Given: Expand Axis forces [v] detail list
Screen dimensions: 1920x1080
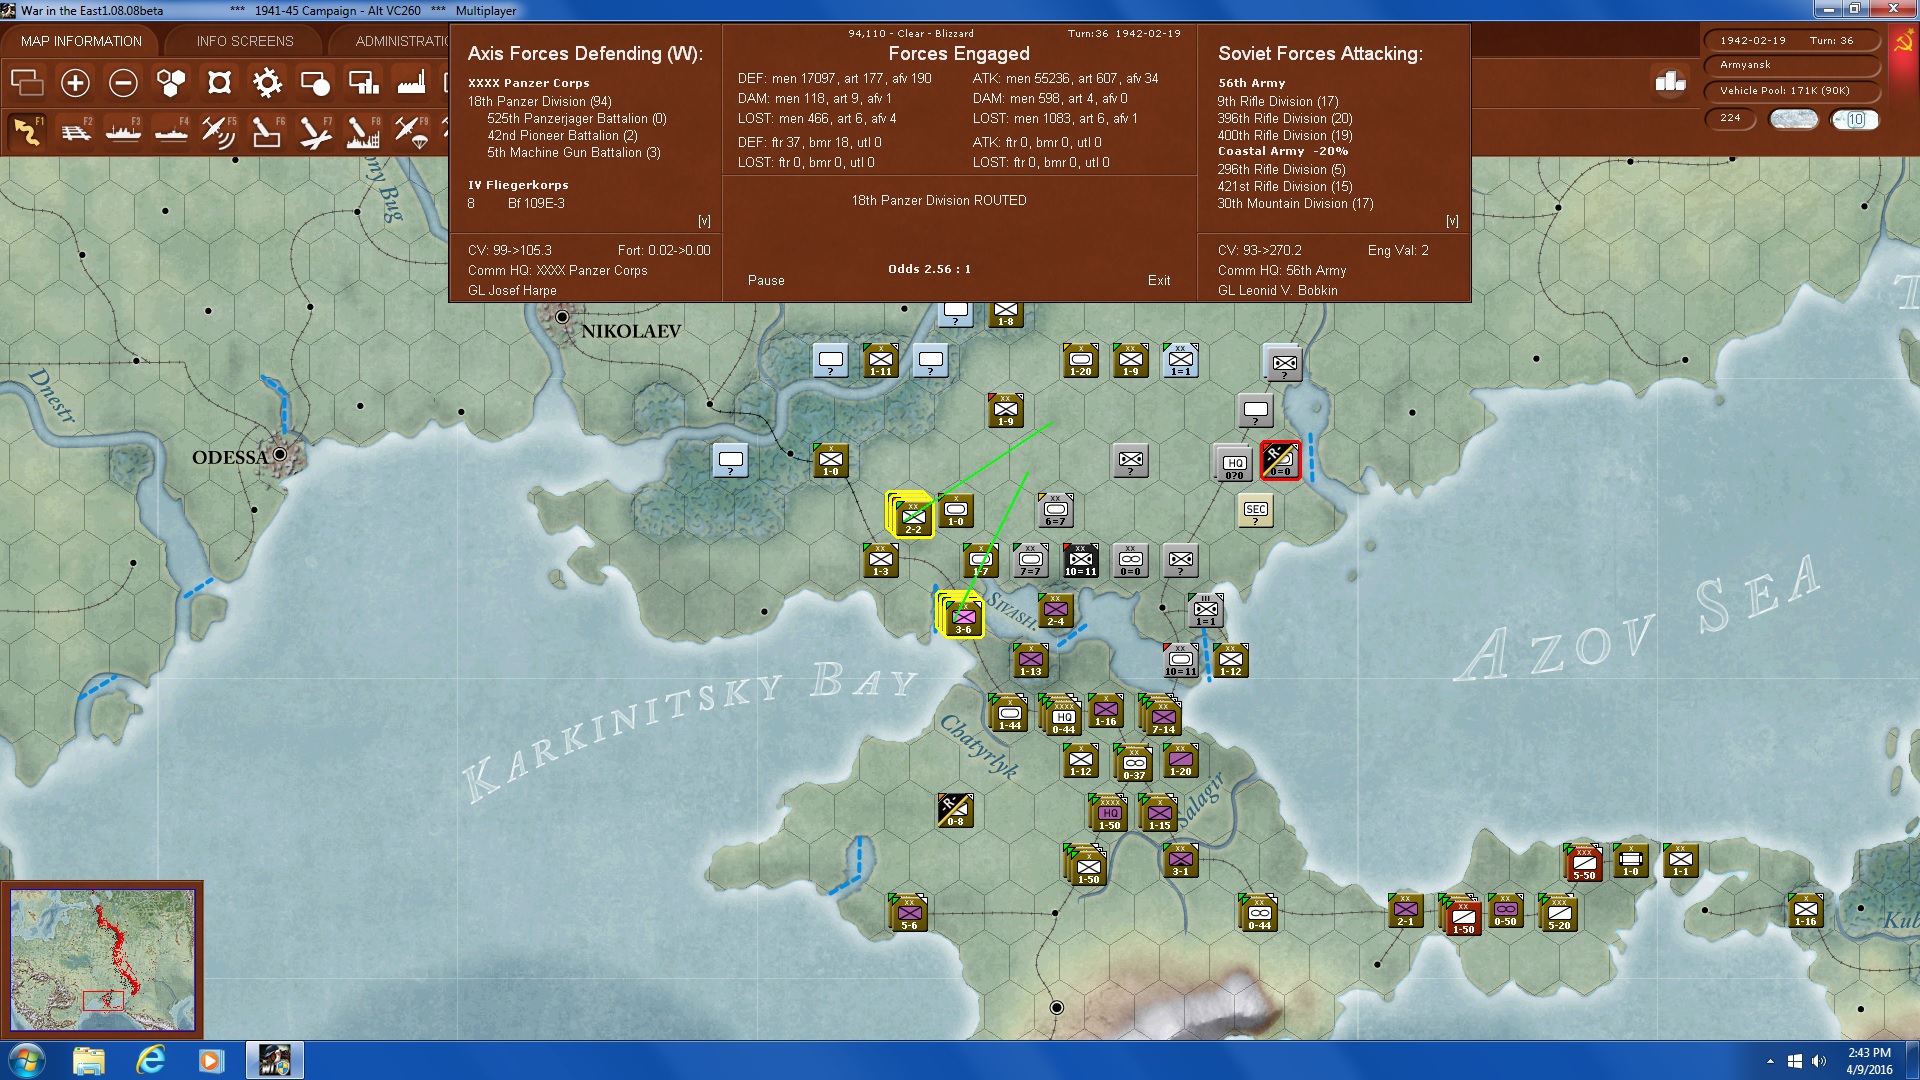Looking at the screenshot, I should pyautogui.click(x=704, y=221).
